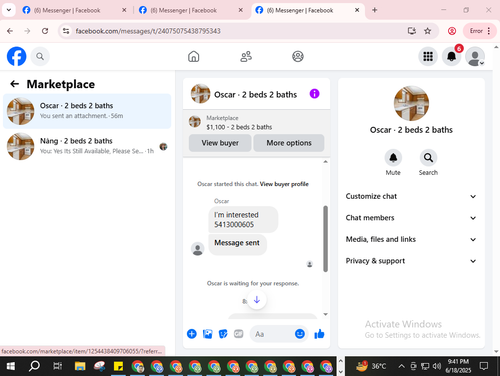Viewport: 500px width, 376px height.
Task: Bookmark this page with the star icon
Action: coord(427,31)
